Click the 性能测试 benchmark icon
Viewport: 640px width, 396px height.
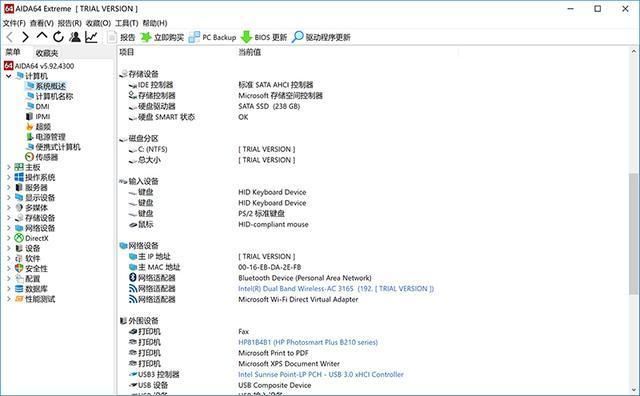point(19,299)
